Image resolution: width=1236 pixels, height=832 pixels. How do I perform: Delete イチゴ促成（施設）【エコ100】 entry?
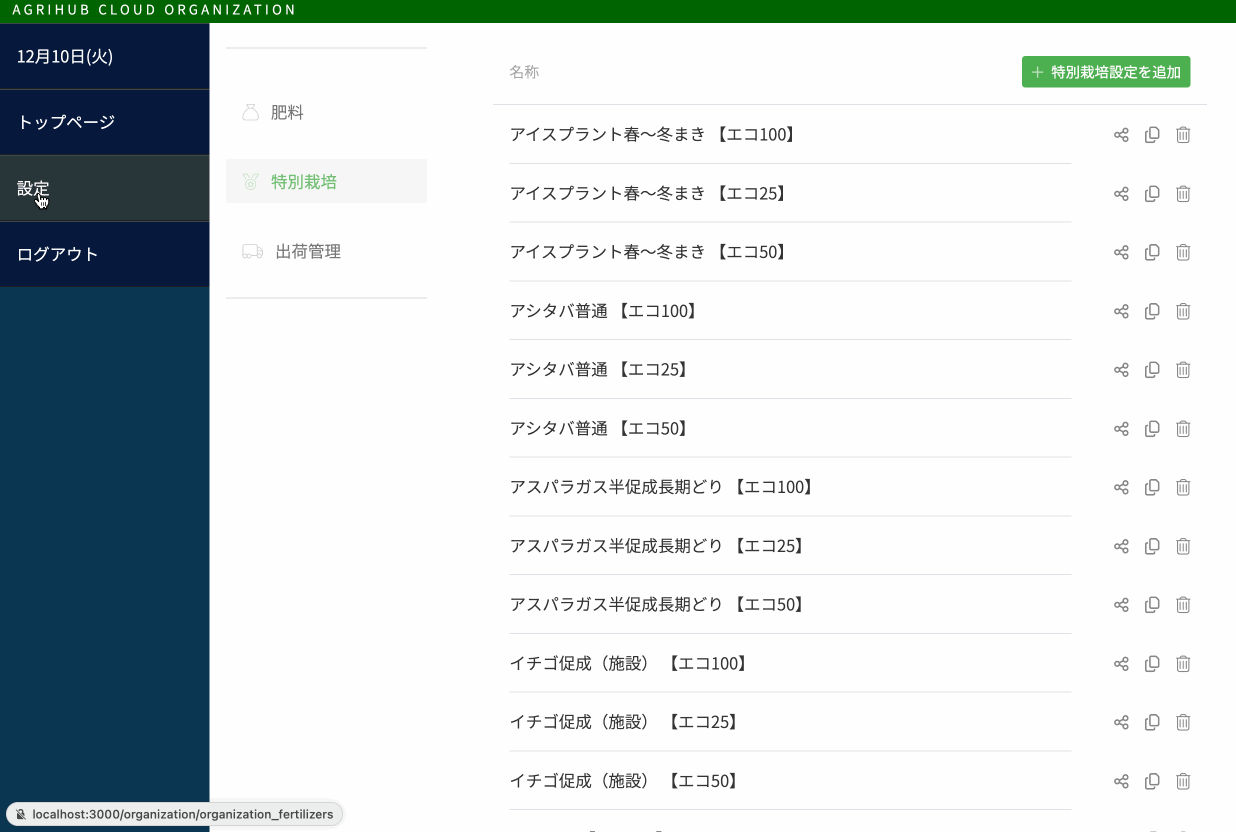[1183, 664]
